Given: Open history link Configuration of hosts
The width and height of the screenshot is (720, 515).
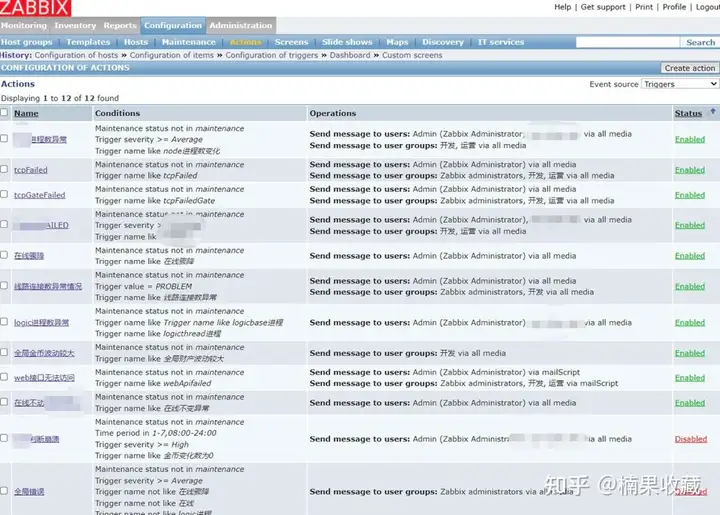Looking at the screenshot, I should (76, 55).
